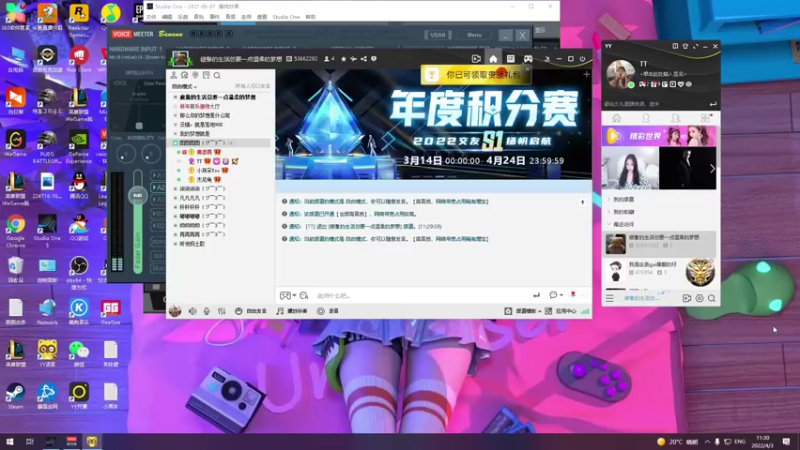This screenshot has width=800, height=450.
Task: Click the VBAN button in Voicemeeter window
Action: click(x=438, y=35)
